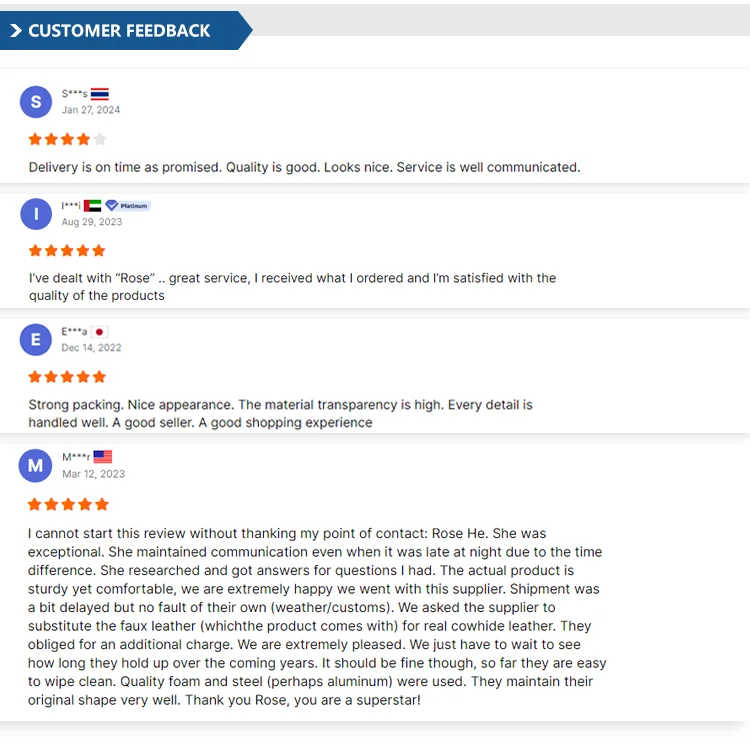Click the blue E reviewer avatar
This screenshot has width=750, height=741.
pyautogui.click(x=36, y=340)
